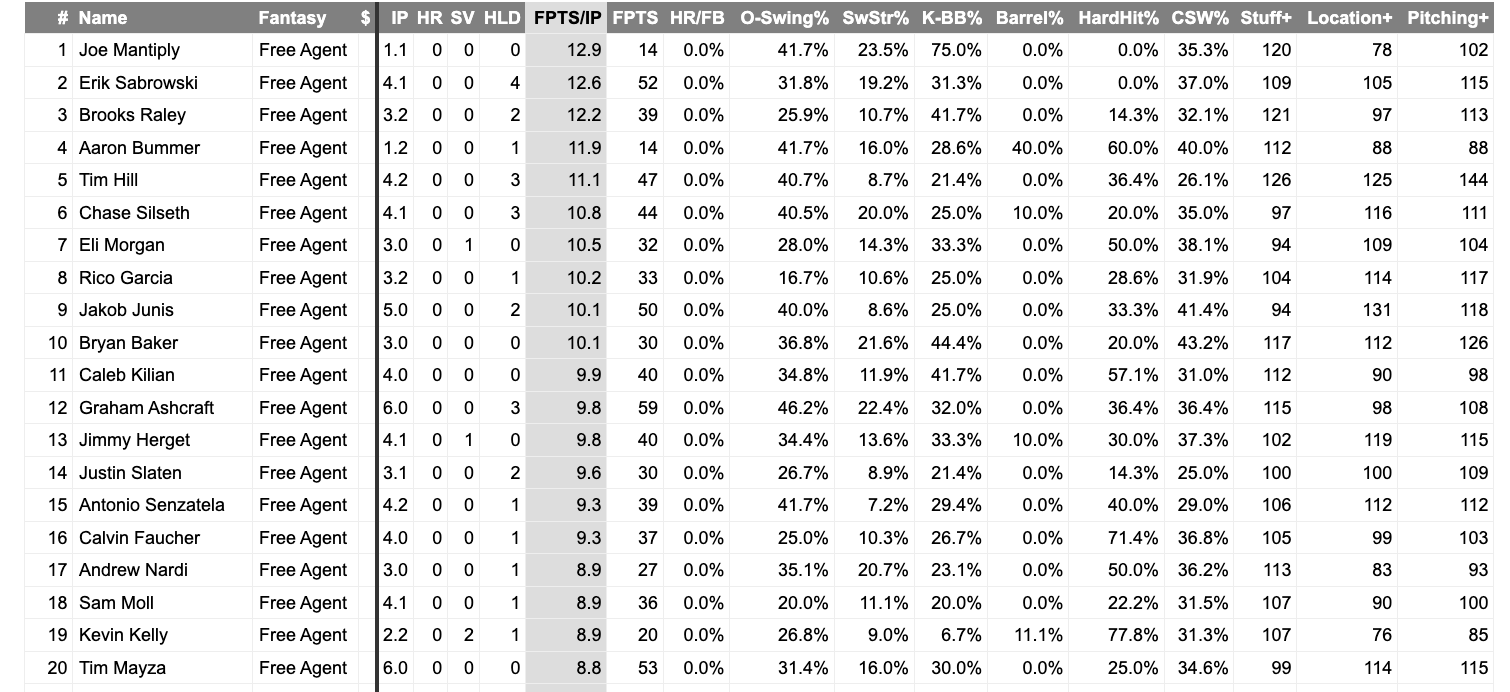Image resolution: width=1510 pixels, height=692 pixels.
Task: Sort by the Barrel% column header
Action: (x=1029, y=18)
